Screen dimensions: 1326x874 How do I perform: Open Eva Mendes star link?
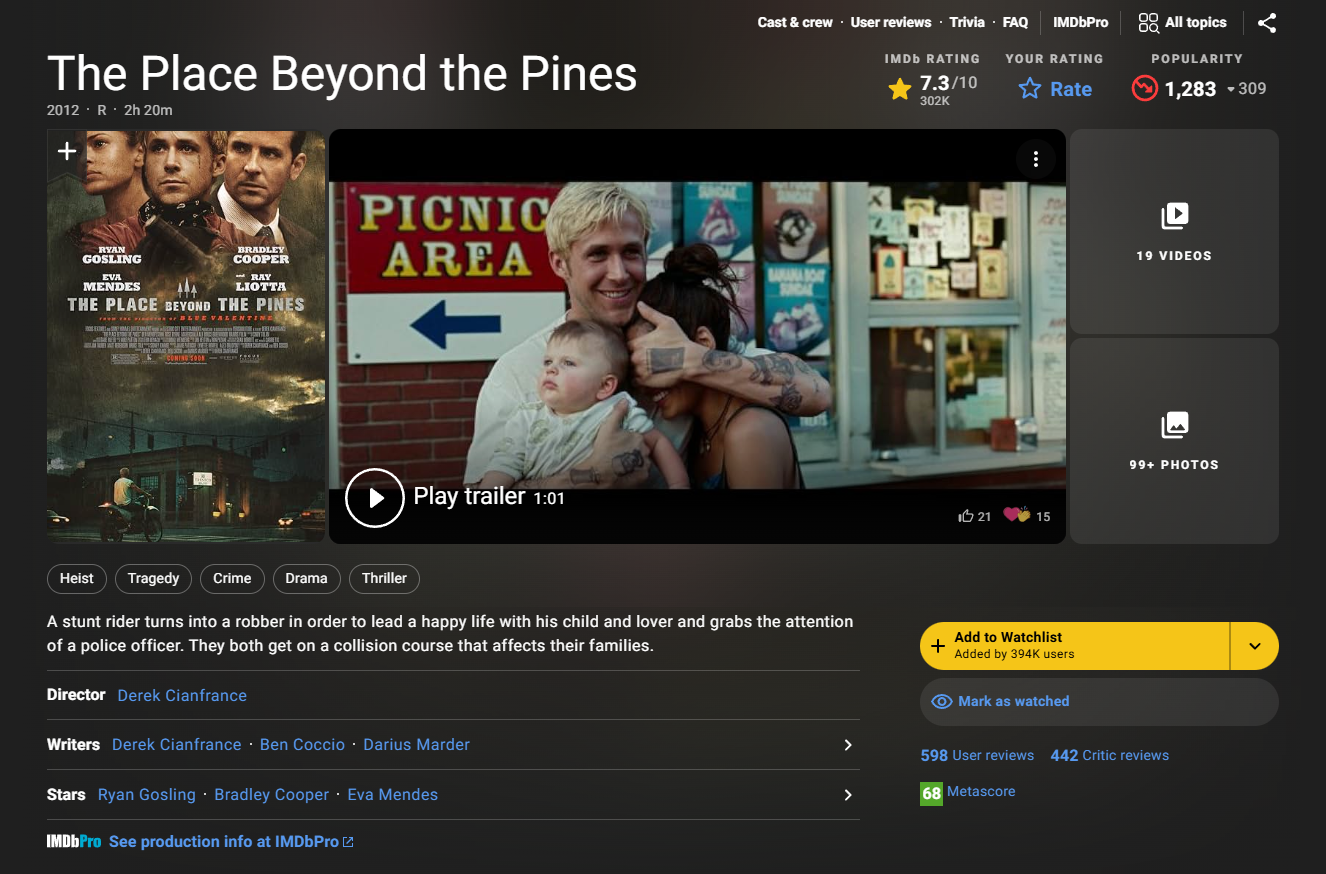point(393,795)
